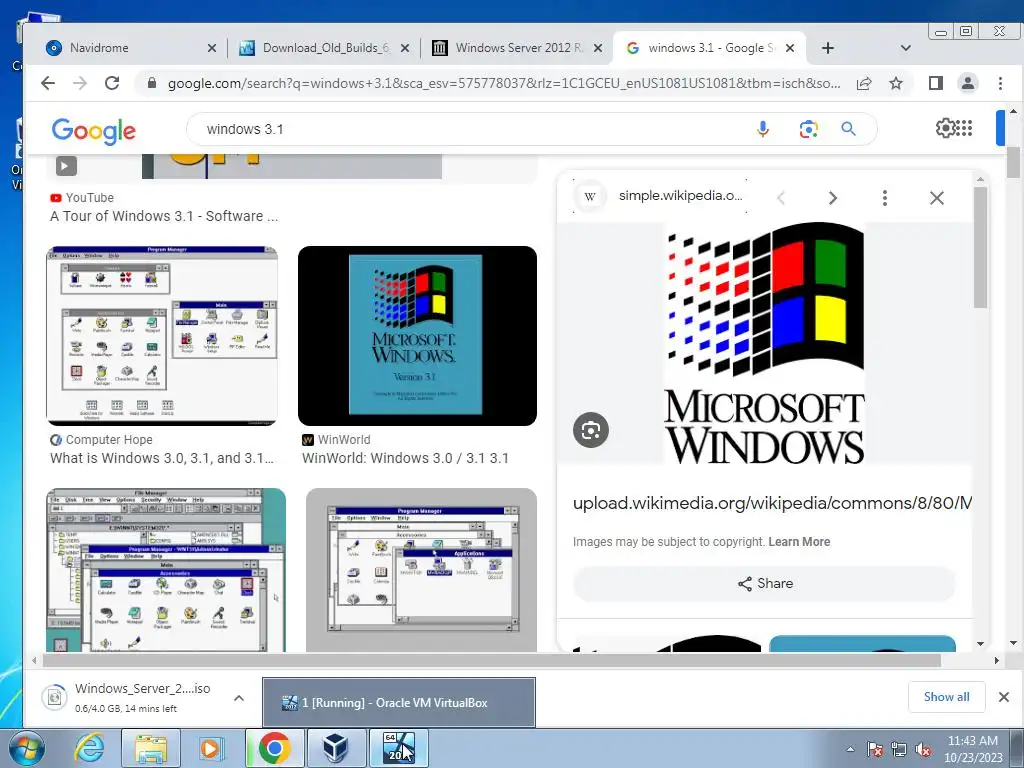Image resolution: width=1024 pixels, height=768 pixels.
Task: Click Lens icon on Microsoft Windows logo preview
Action: tap(591, 430)
